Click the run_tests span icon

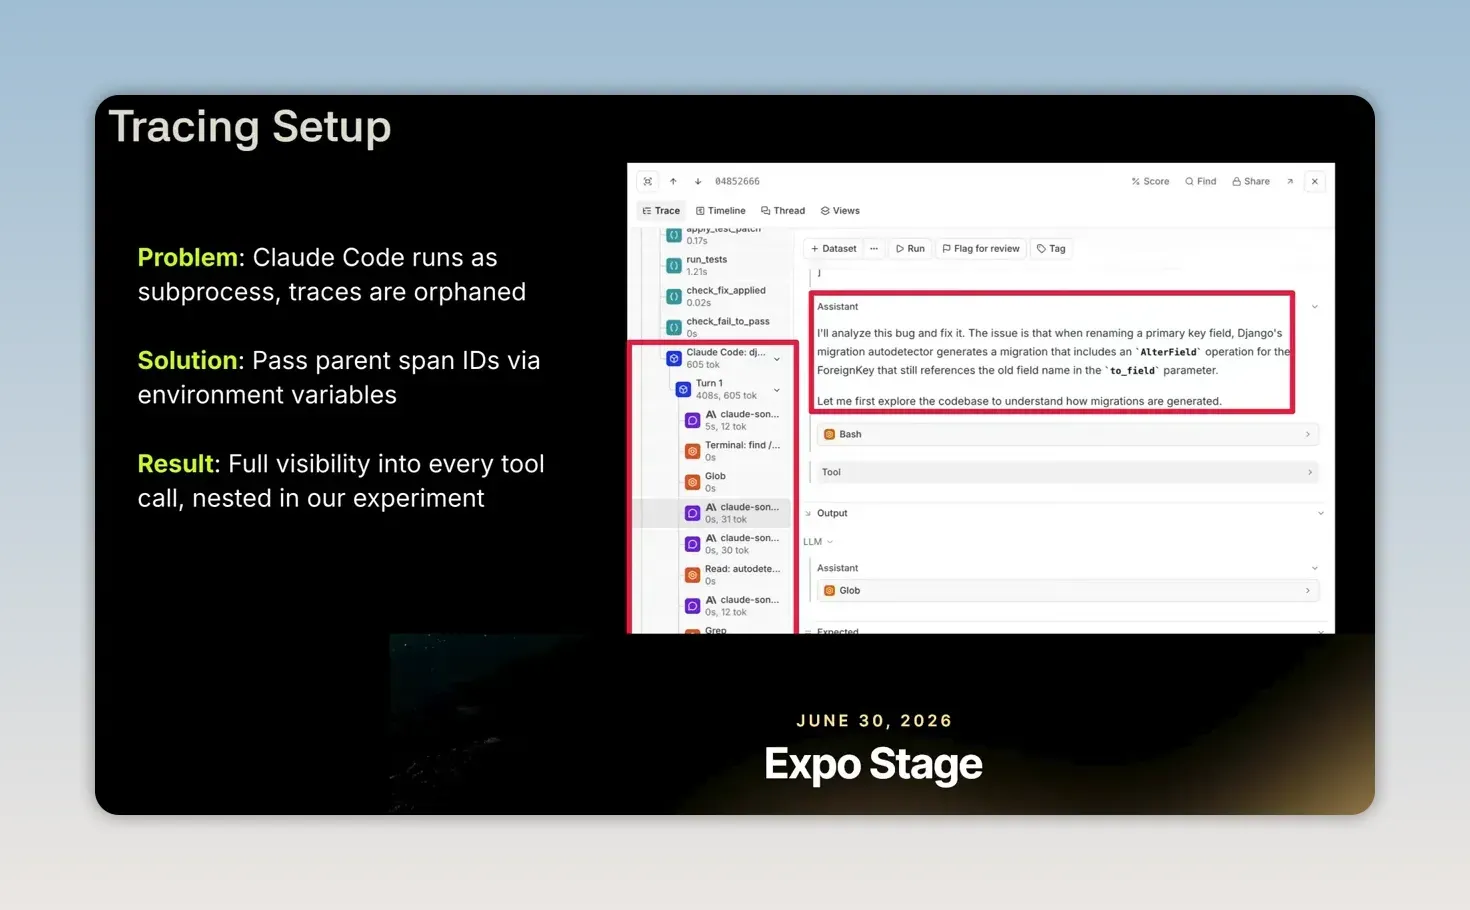coord(674,266)
